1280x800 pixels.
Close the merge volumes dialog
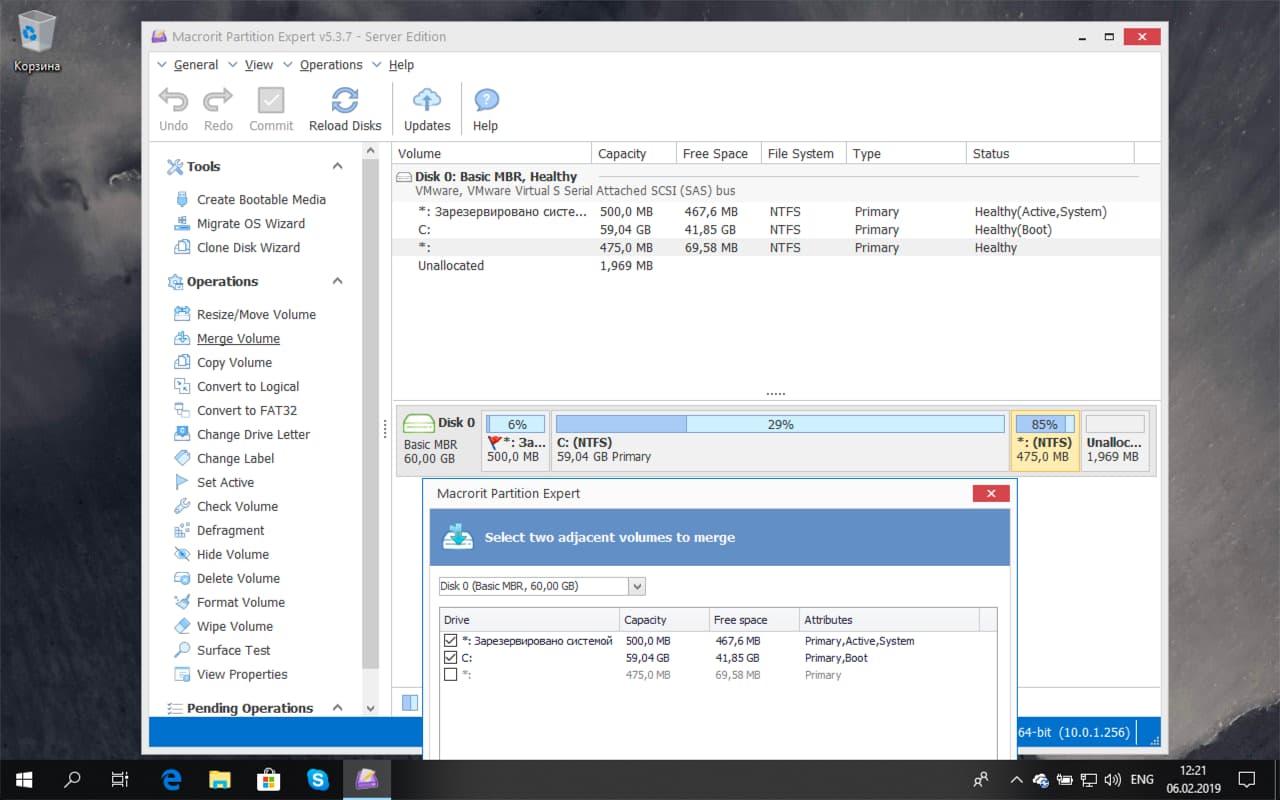(990, 493)
